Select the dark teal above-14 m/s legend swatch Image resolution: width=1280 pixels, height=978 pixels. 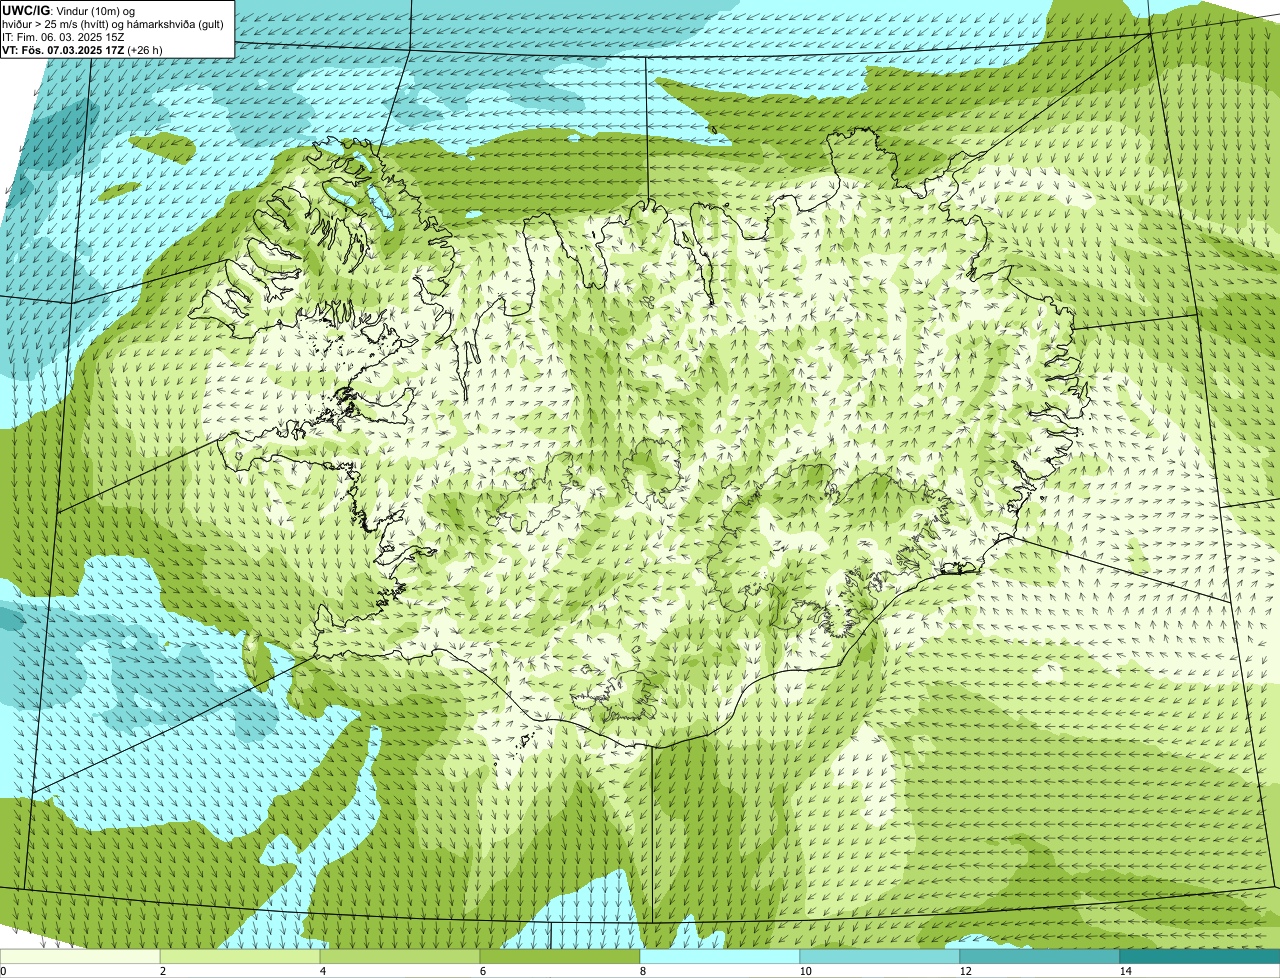1200,956
